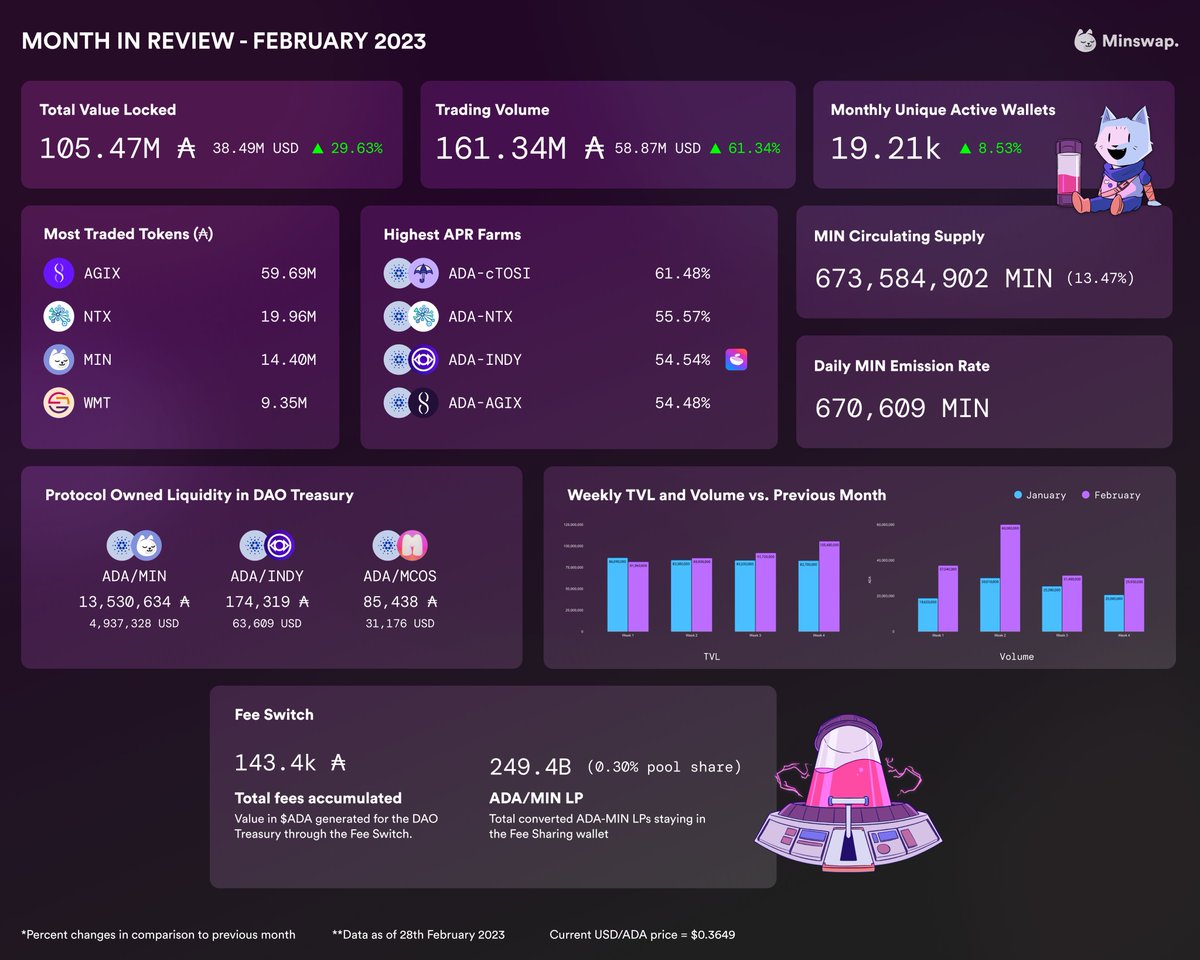1200x960 pixels.
Task: Click the '4,937,328 USD' value
Action: click(134, 624)
